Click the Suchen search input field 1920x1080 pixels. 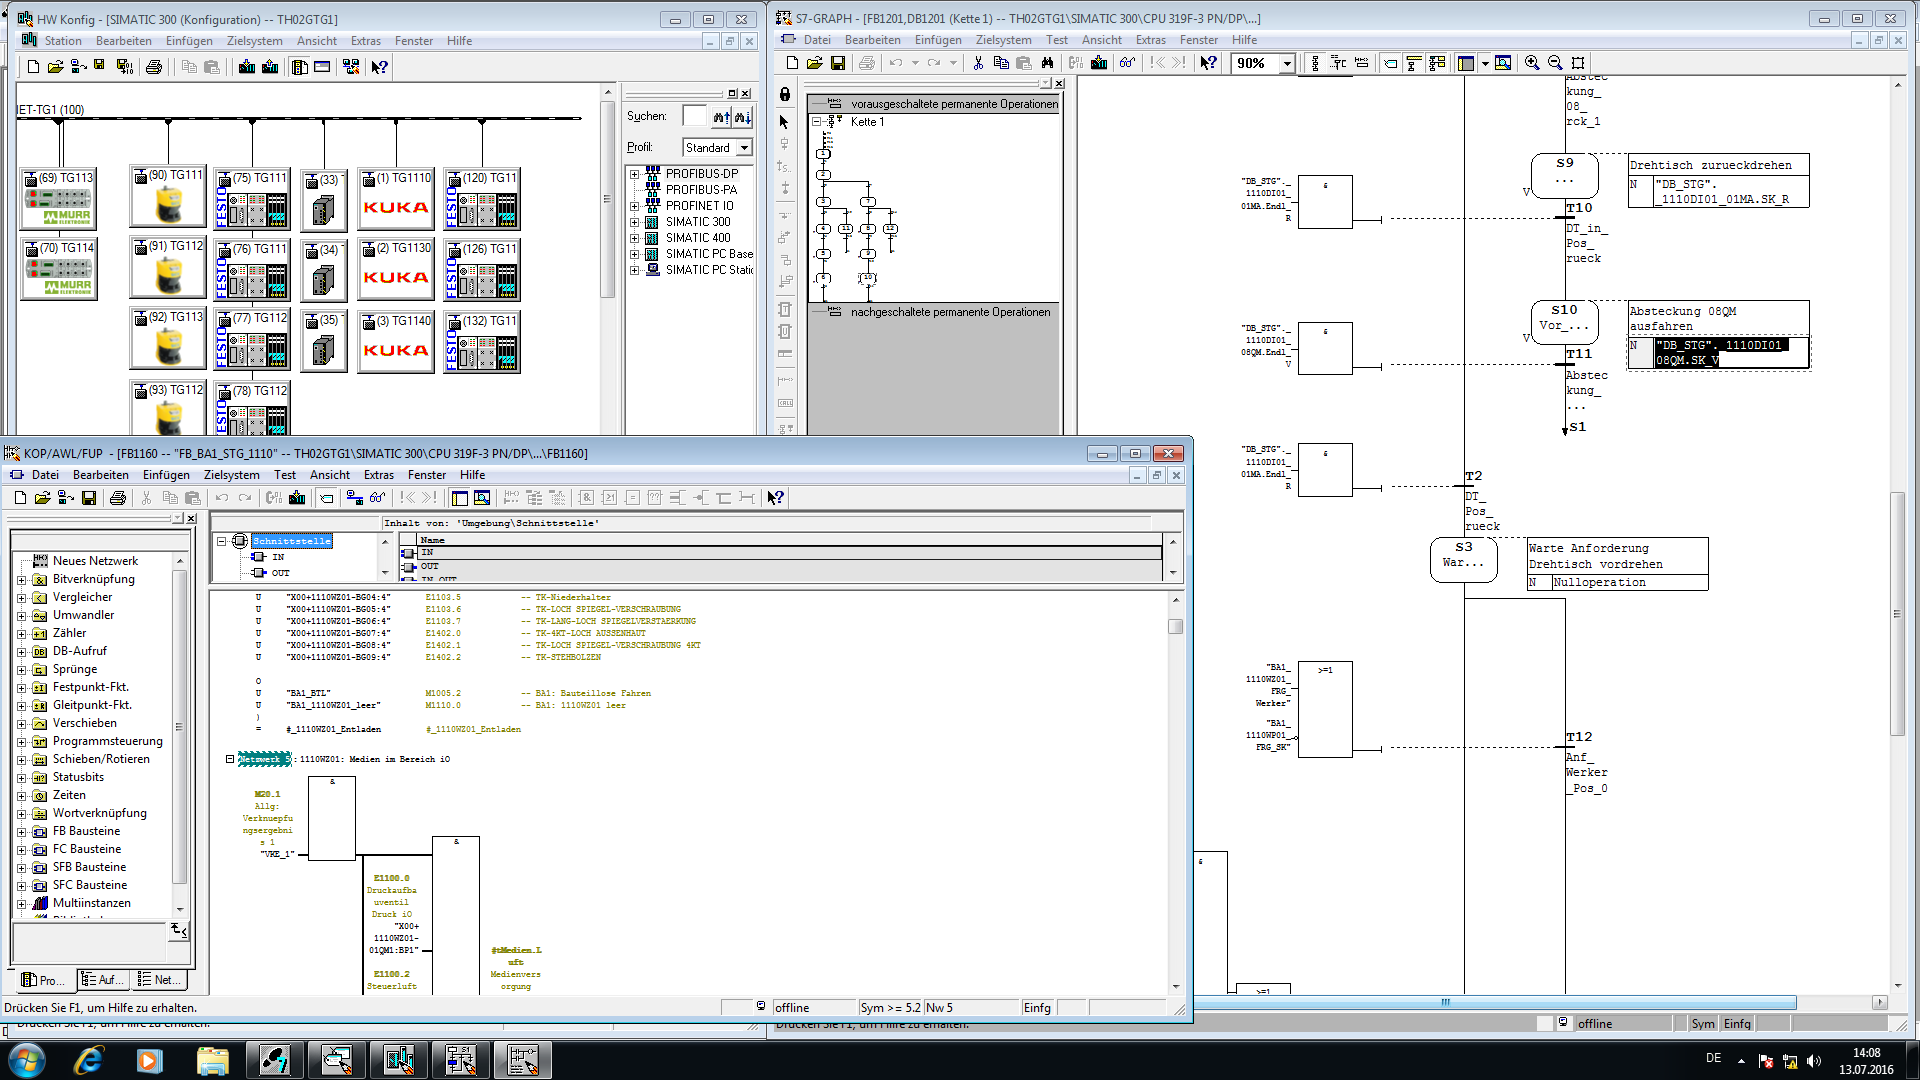694,116
